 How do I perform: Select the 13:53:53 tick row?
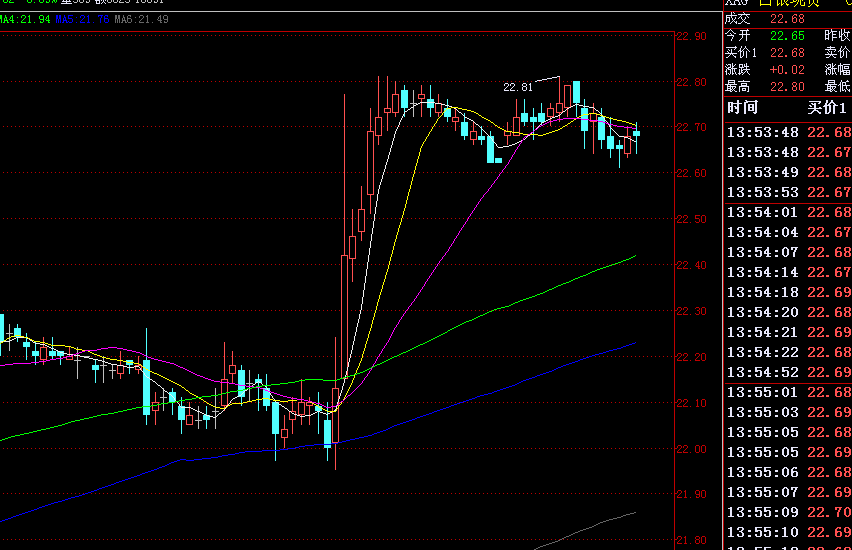(788, 192)
